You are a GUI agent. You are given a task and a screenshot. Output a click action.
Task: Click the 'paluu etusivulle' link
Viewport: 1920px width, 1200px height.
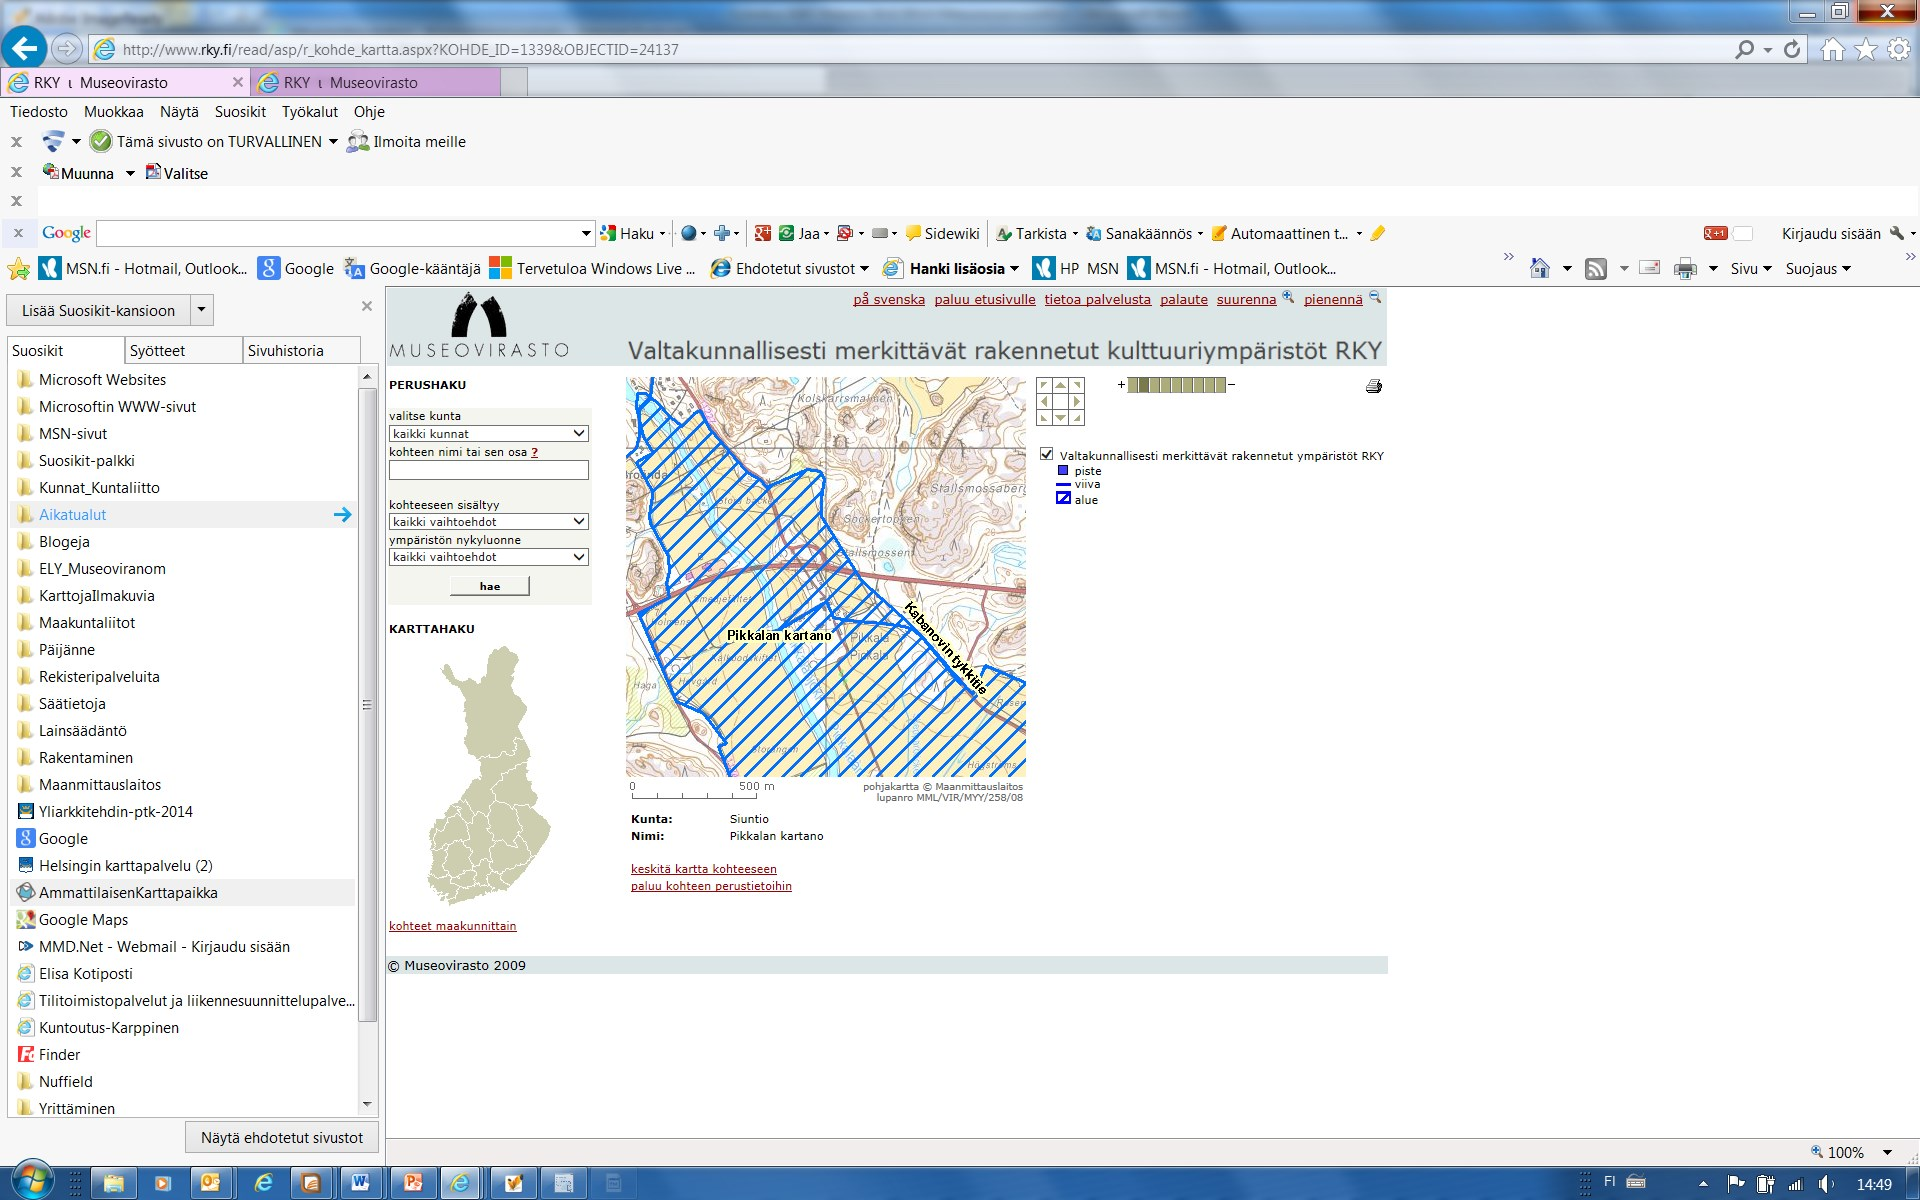pyautogui.click(x=985, y=299)
